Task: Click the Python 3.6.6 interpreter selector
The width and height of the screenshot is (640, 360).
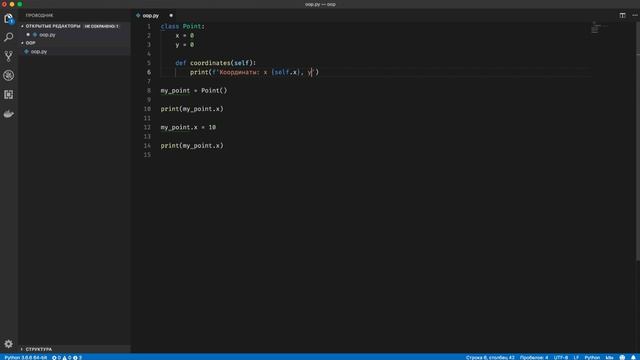Action: 26,357
